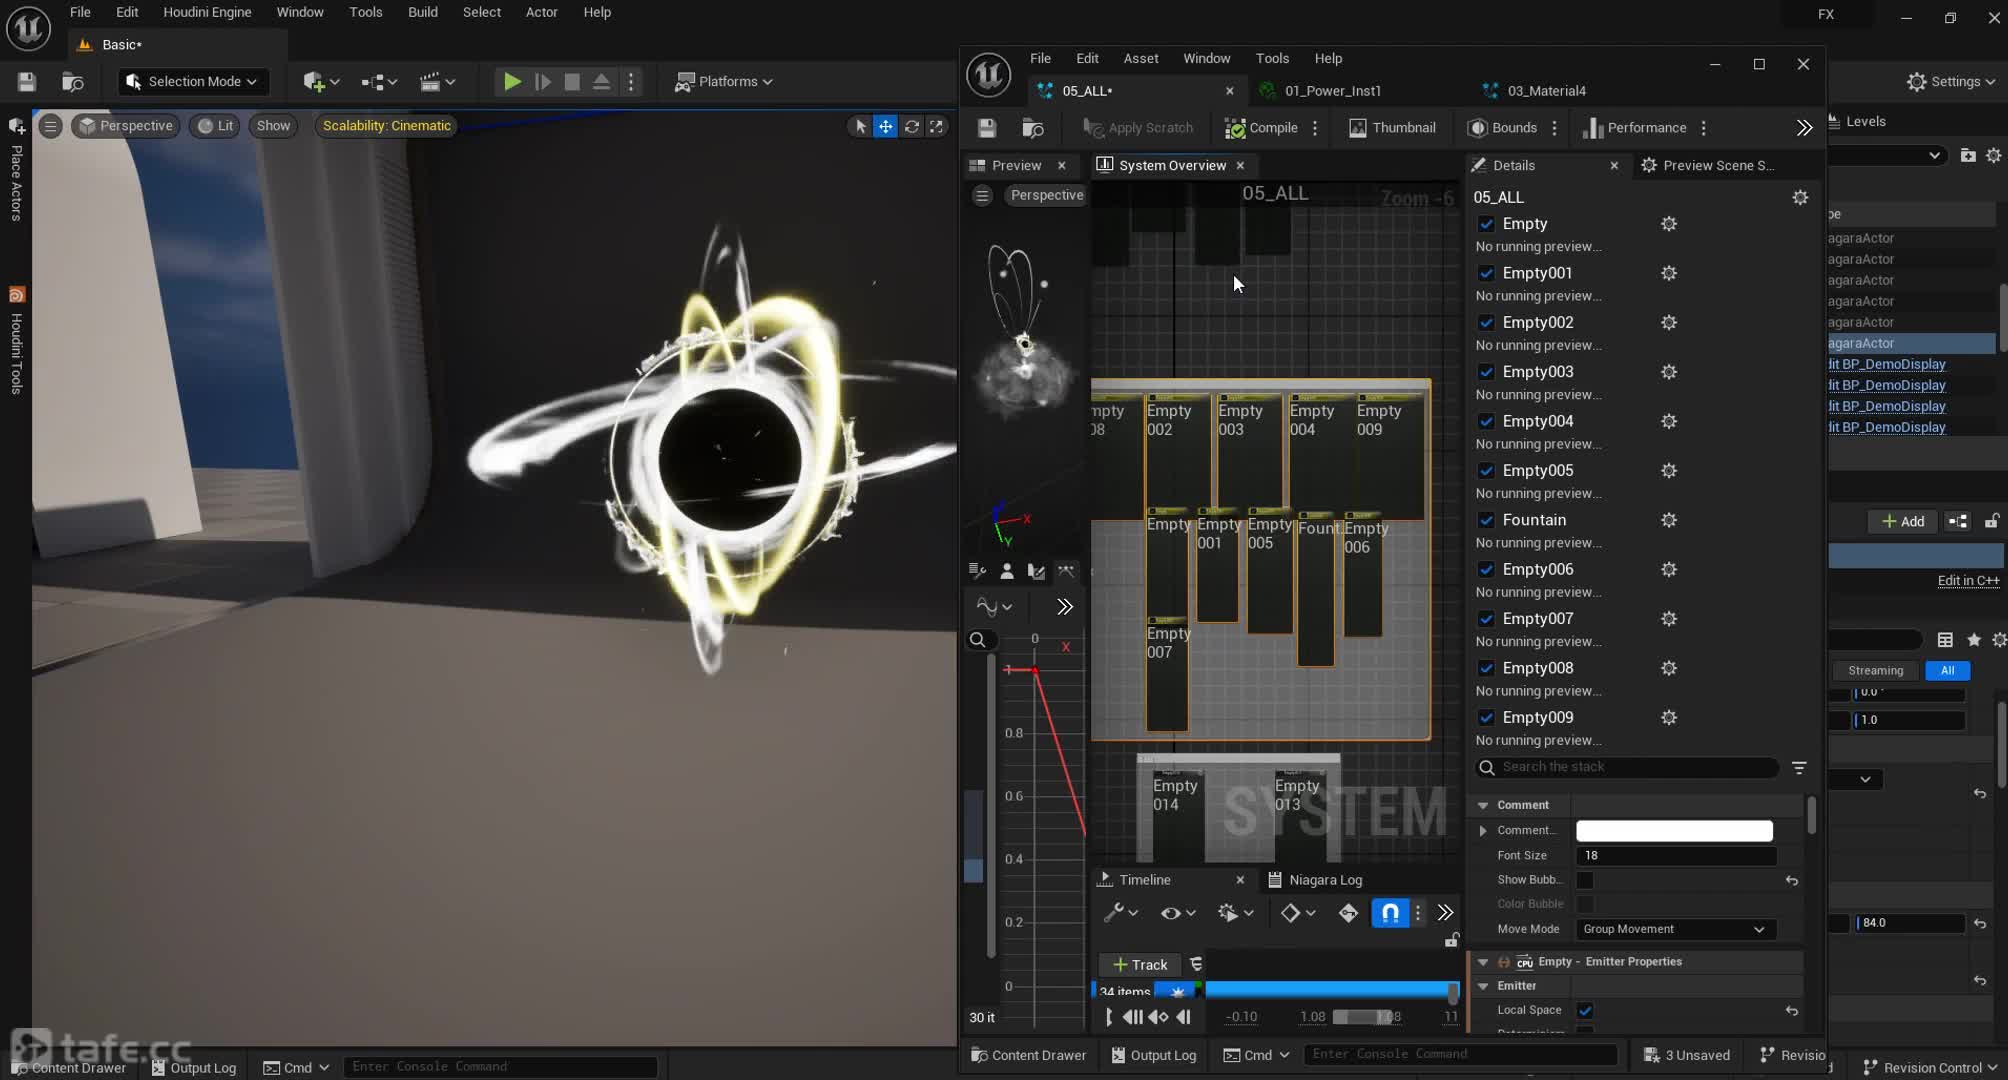
Task: Open Platforms dropdown
Action: point(724,82)
